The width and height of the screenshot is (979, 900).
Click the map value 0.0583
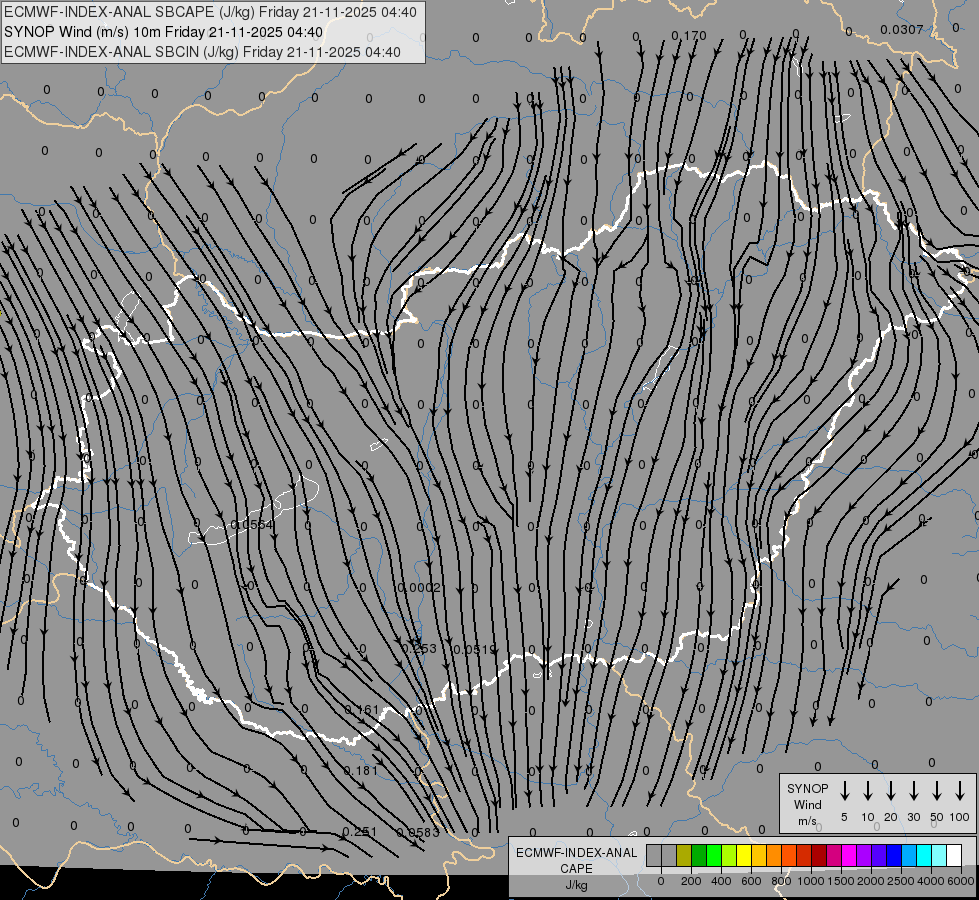tap(418, 833)
